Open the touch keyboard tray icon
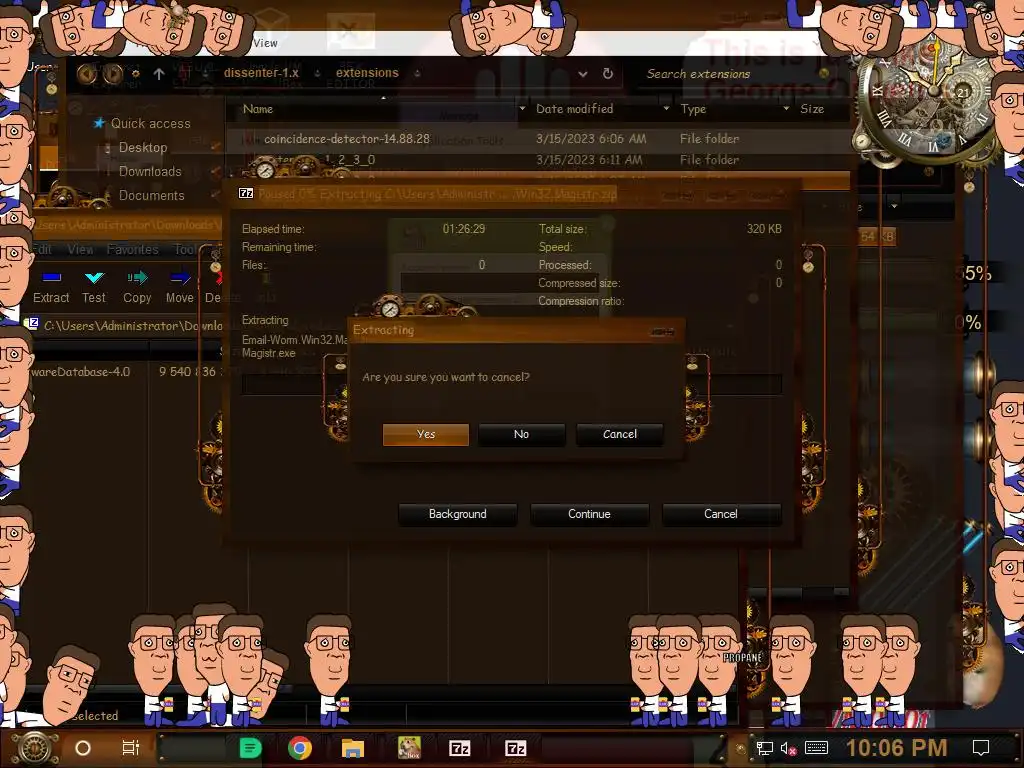1024x768 pixels. 816,748
